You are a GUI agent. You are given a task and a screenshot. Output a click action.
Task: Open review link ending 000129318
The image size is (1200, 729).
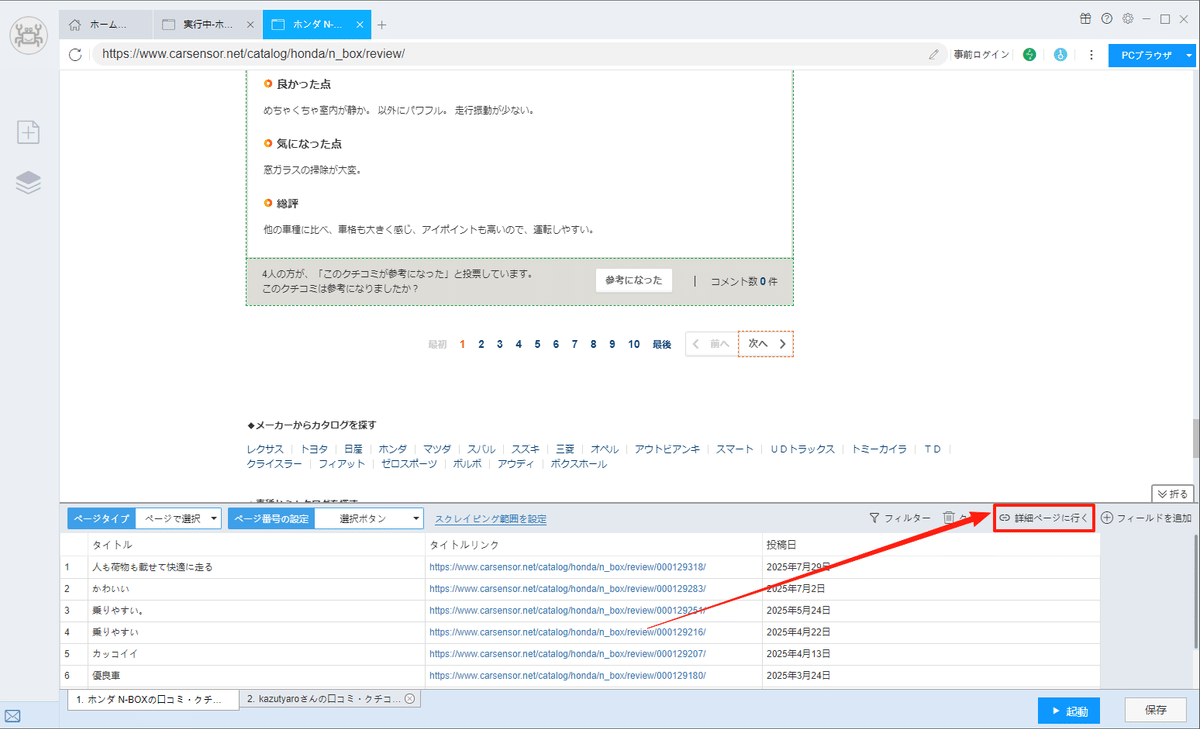pos(567,567)
